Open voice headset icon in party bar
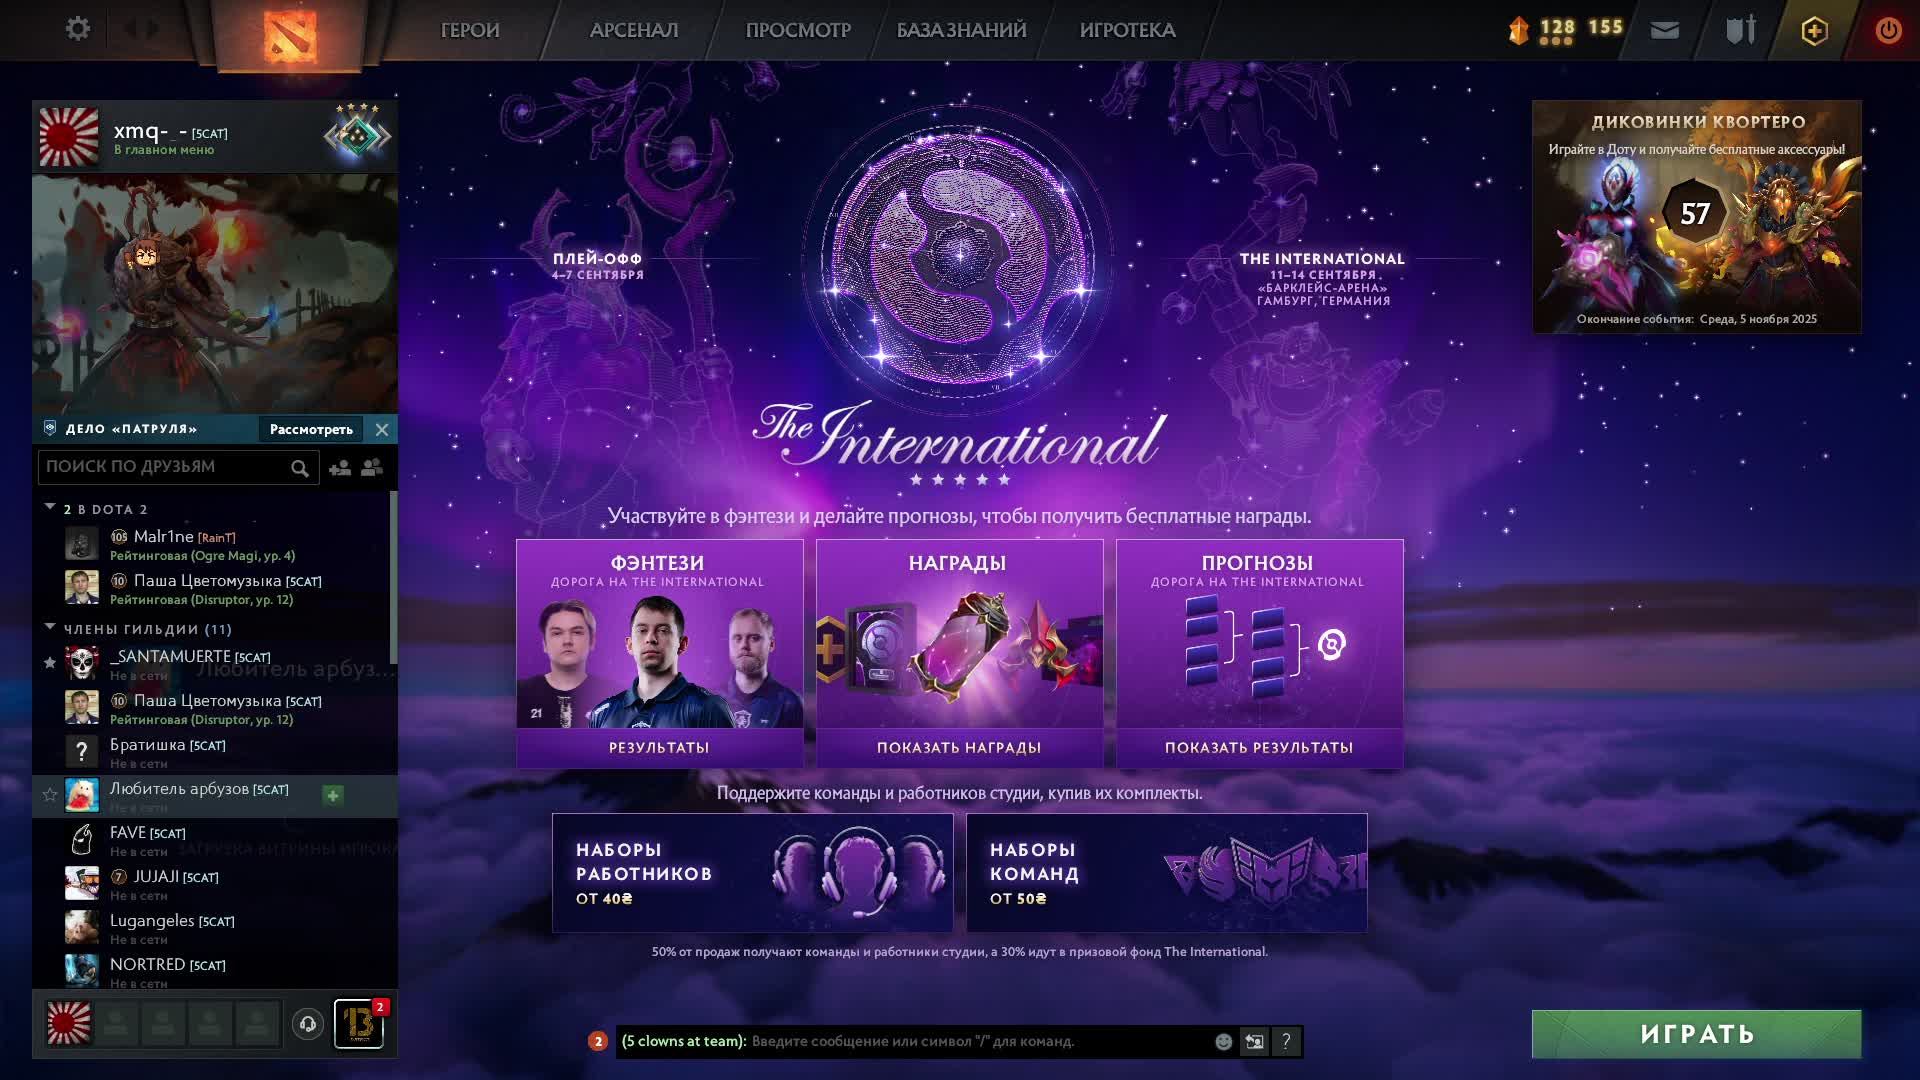The image size is (1920, 1080). (308, 1024)
